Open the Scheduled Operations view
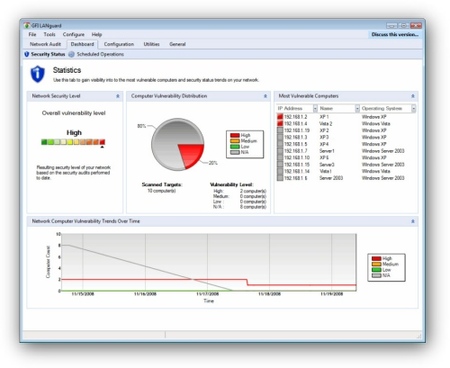 pos(100,54)
